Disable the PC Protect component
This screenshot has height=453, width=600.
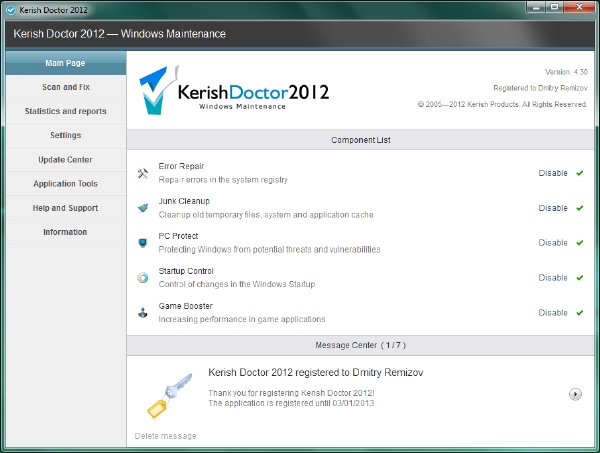[553, 243]
